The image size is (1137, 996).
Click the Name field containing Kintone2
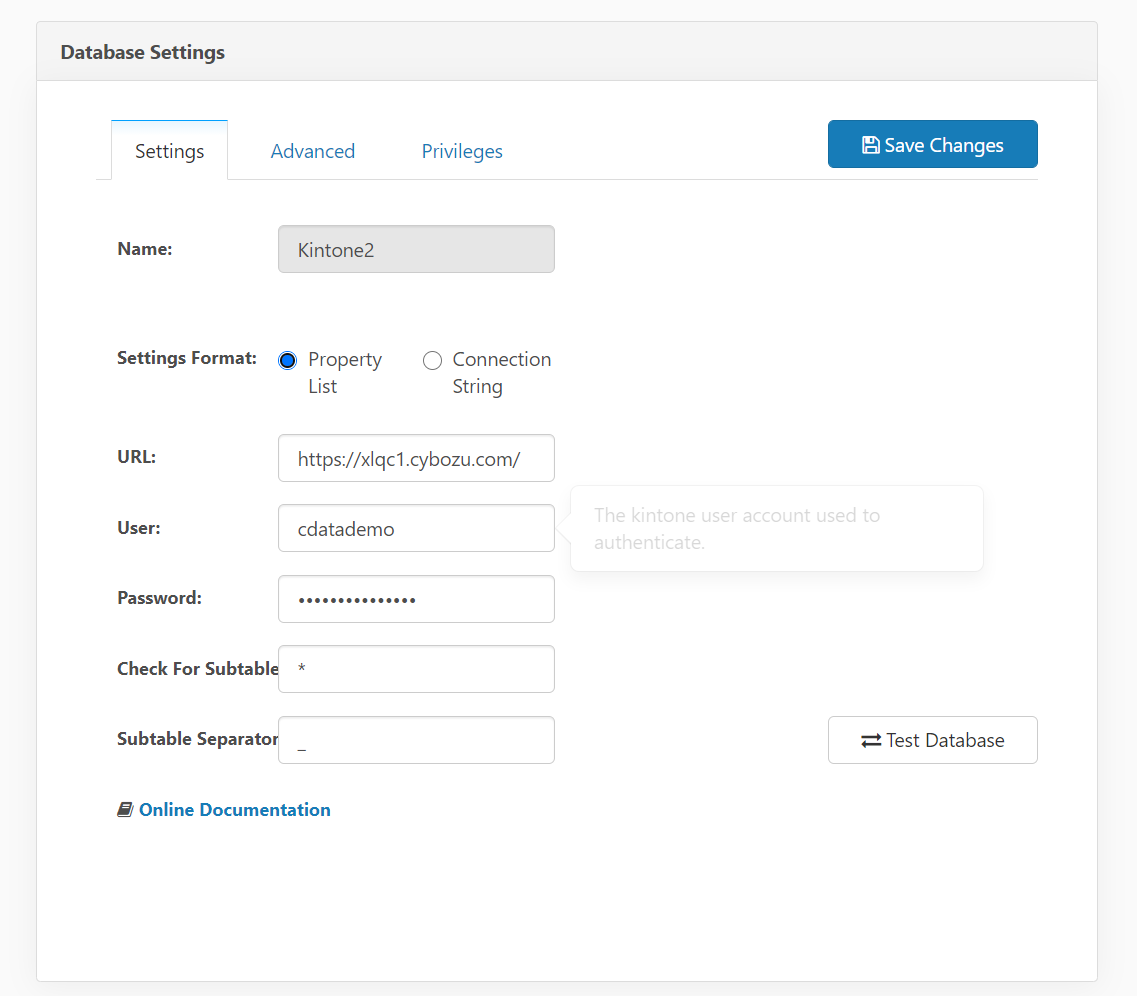(x=416, y=249)
